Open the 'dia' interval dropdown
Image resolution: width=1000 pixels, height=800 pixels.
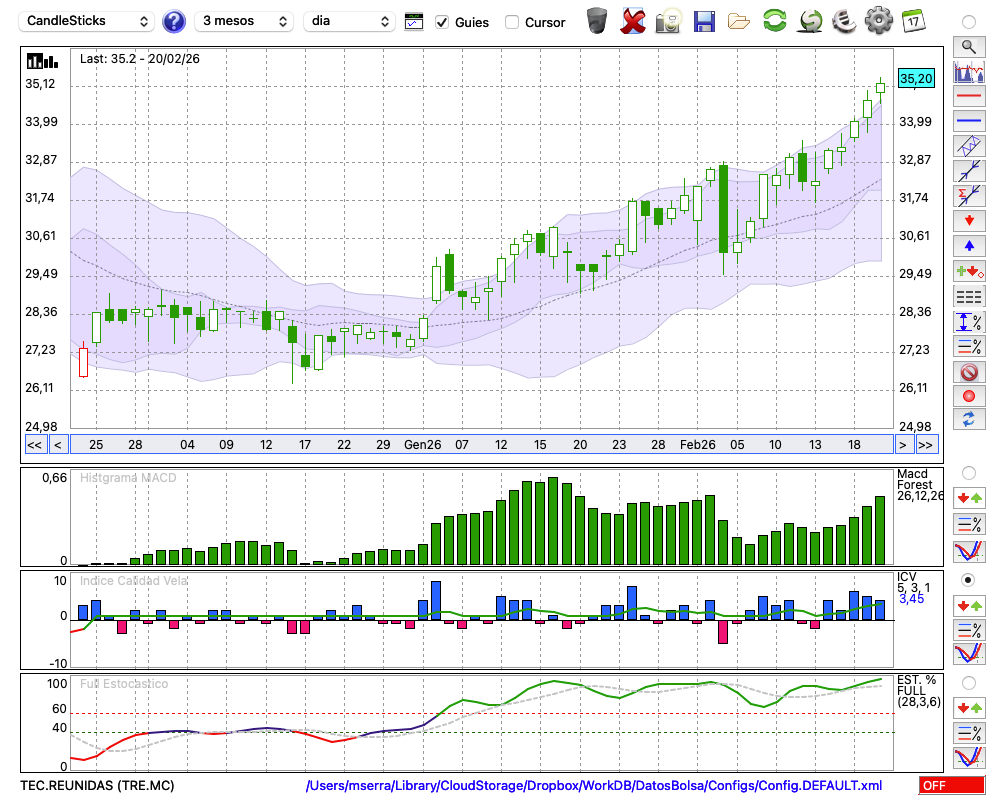[x=351, y=21]
